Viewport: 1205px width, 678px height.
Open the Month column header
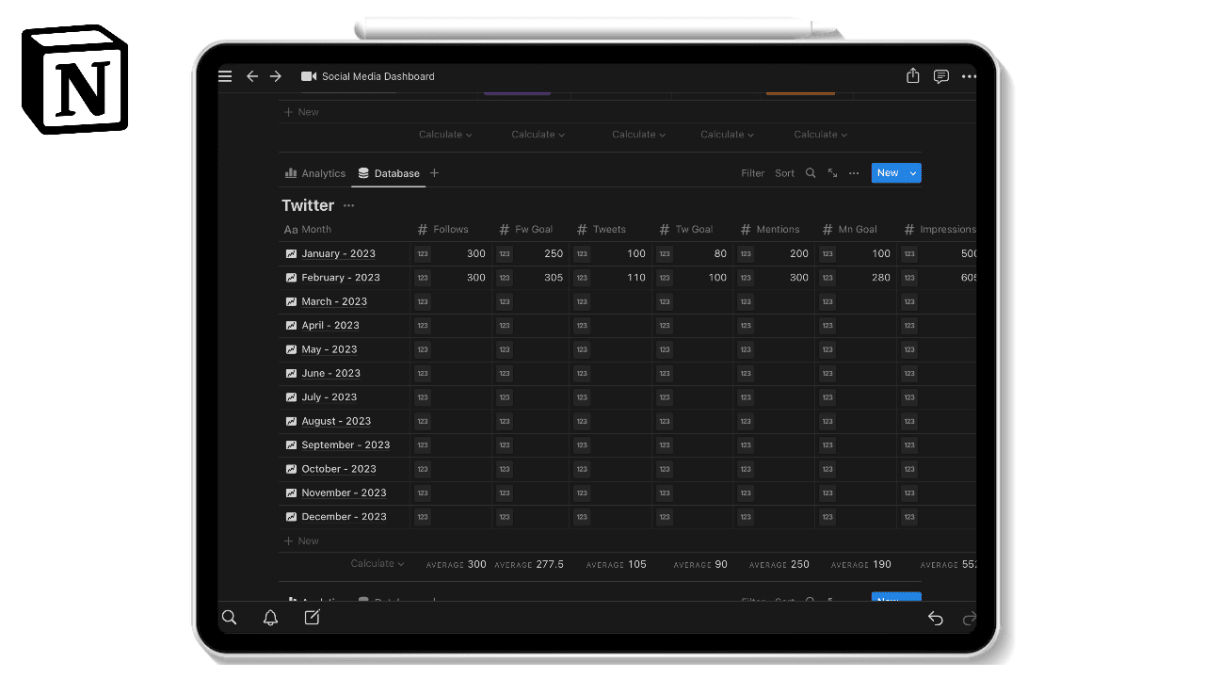[x=308, y=229]
